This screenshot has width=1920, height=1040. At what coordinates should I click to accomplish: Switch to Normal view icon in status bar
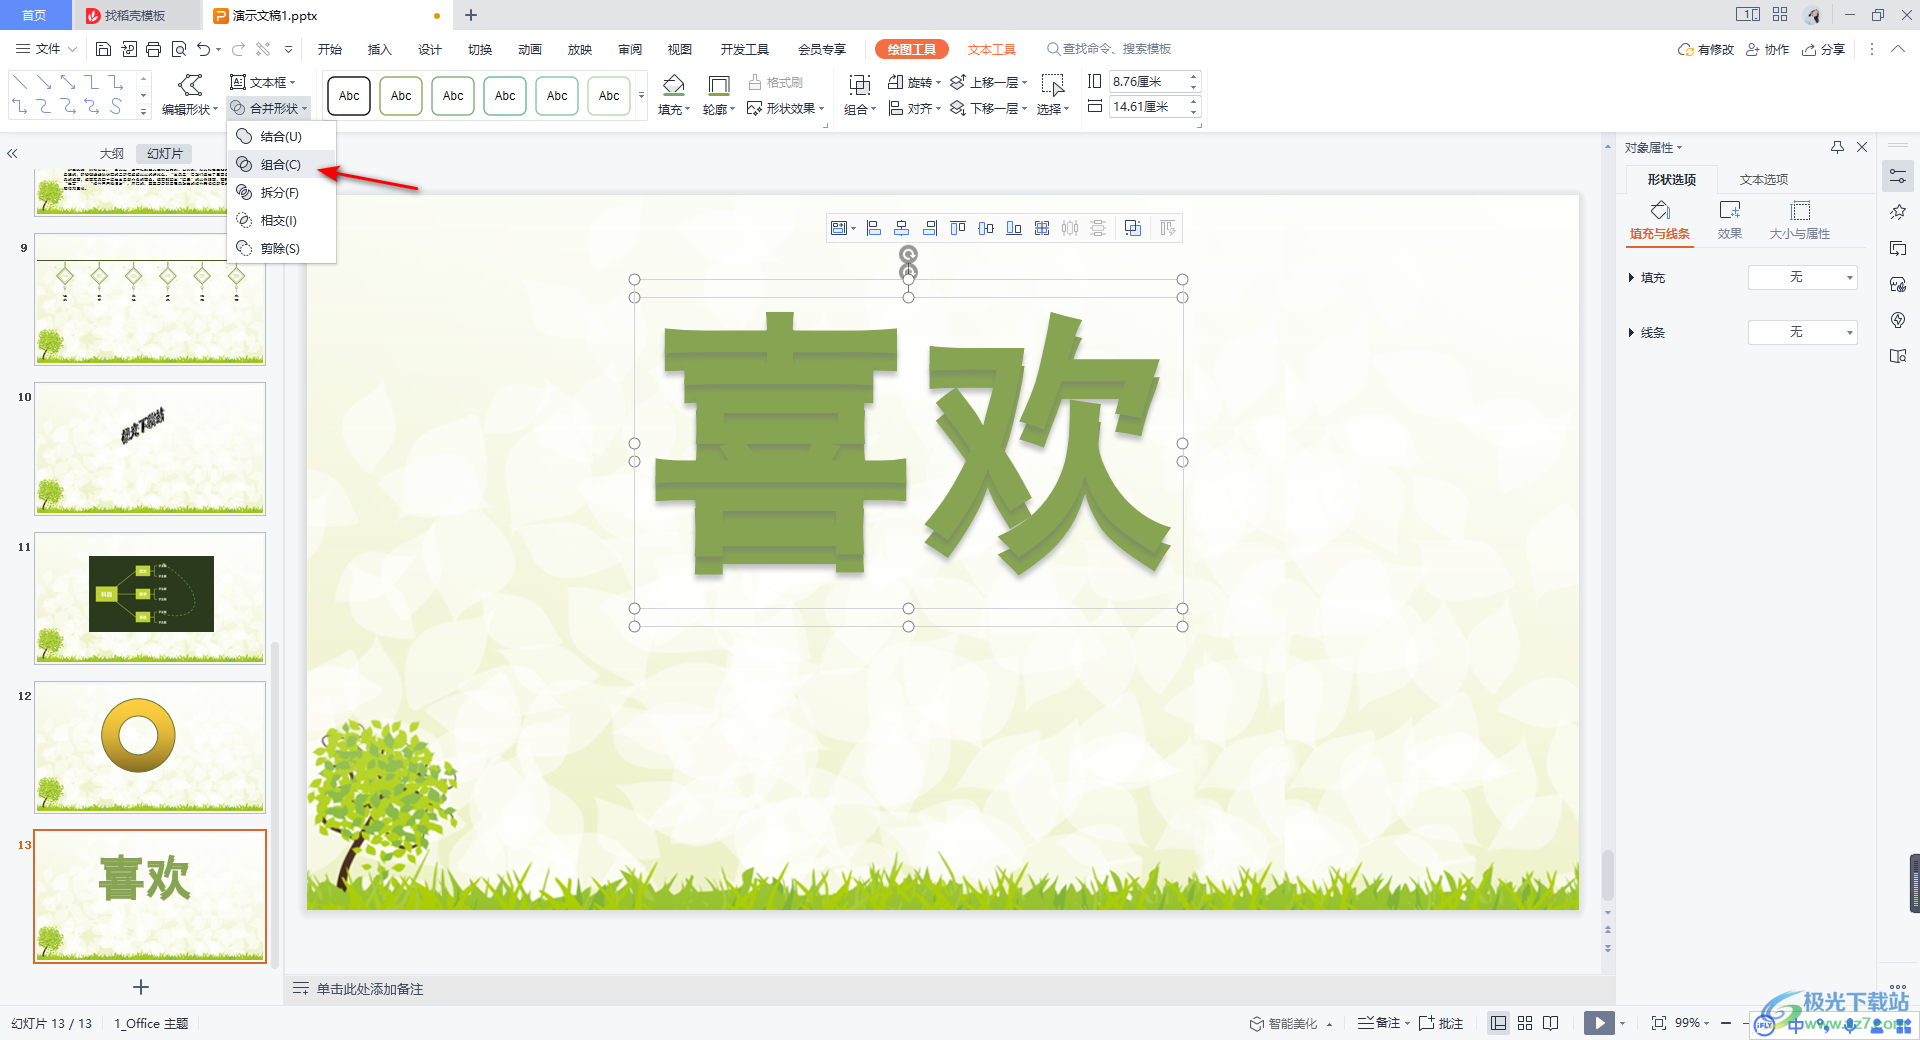click(x=1498, y=1023)
